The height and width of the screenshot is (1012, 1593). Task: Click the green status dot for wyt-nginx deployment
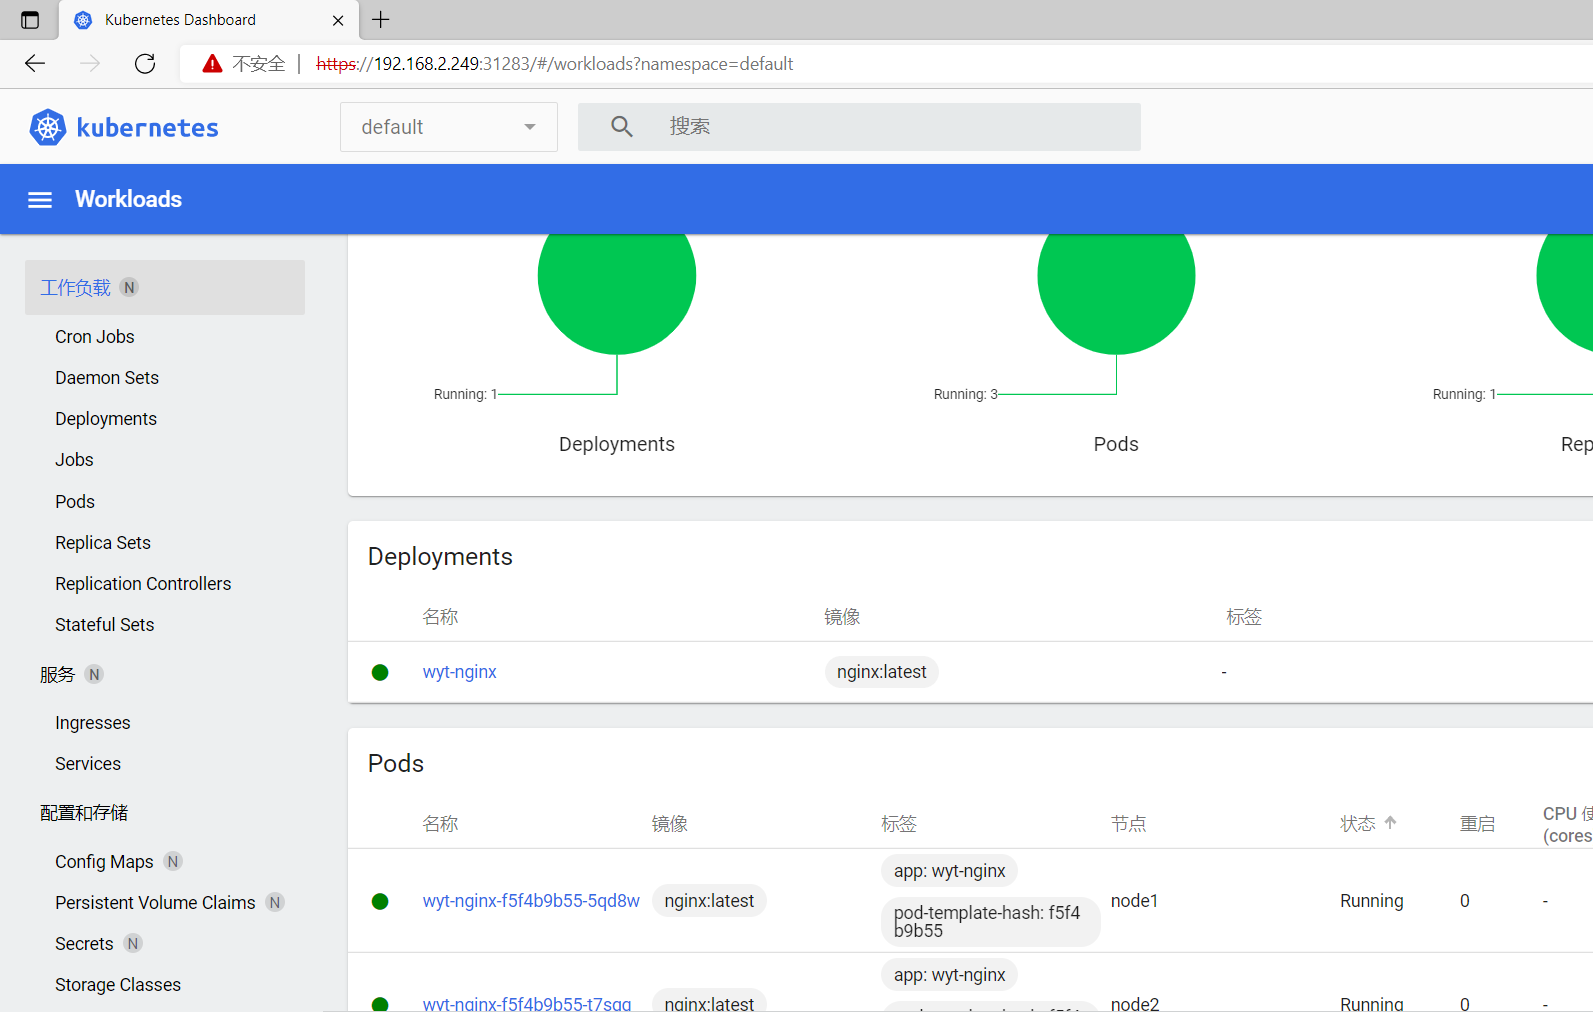point(380,672)
